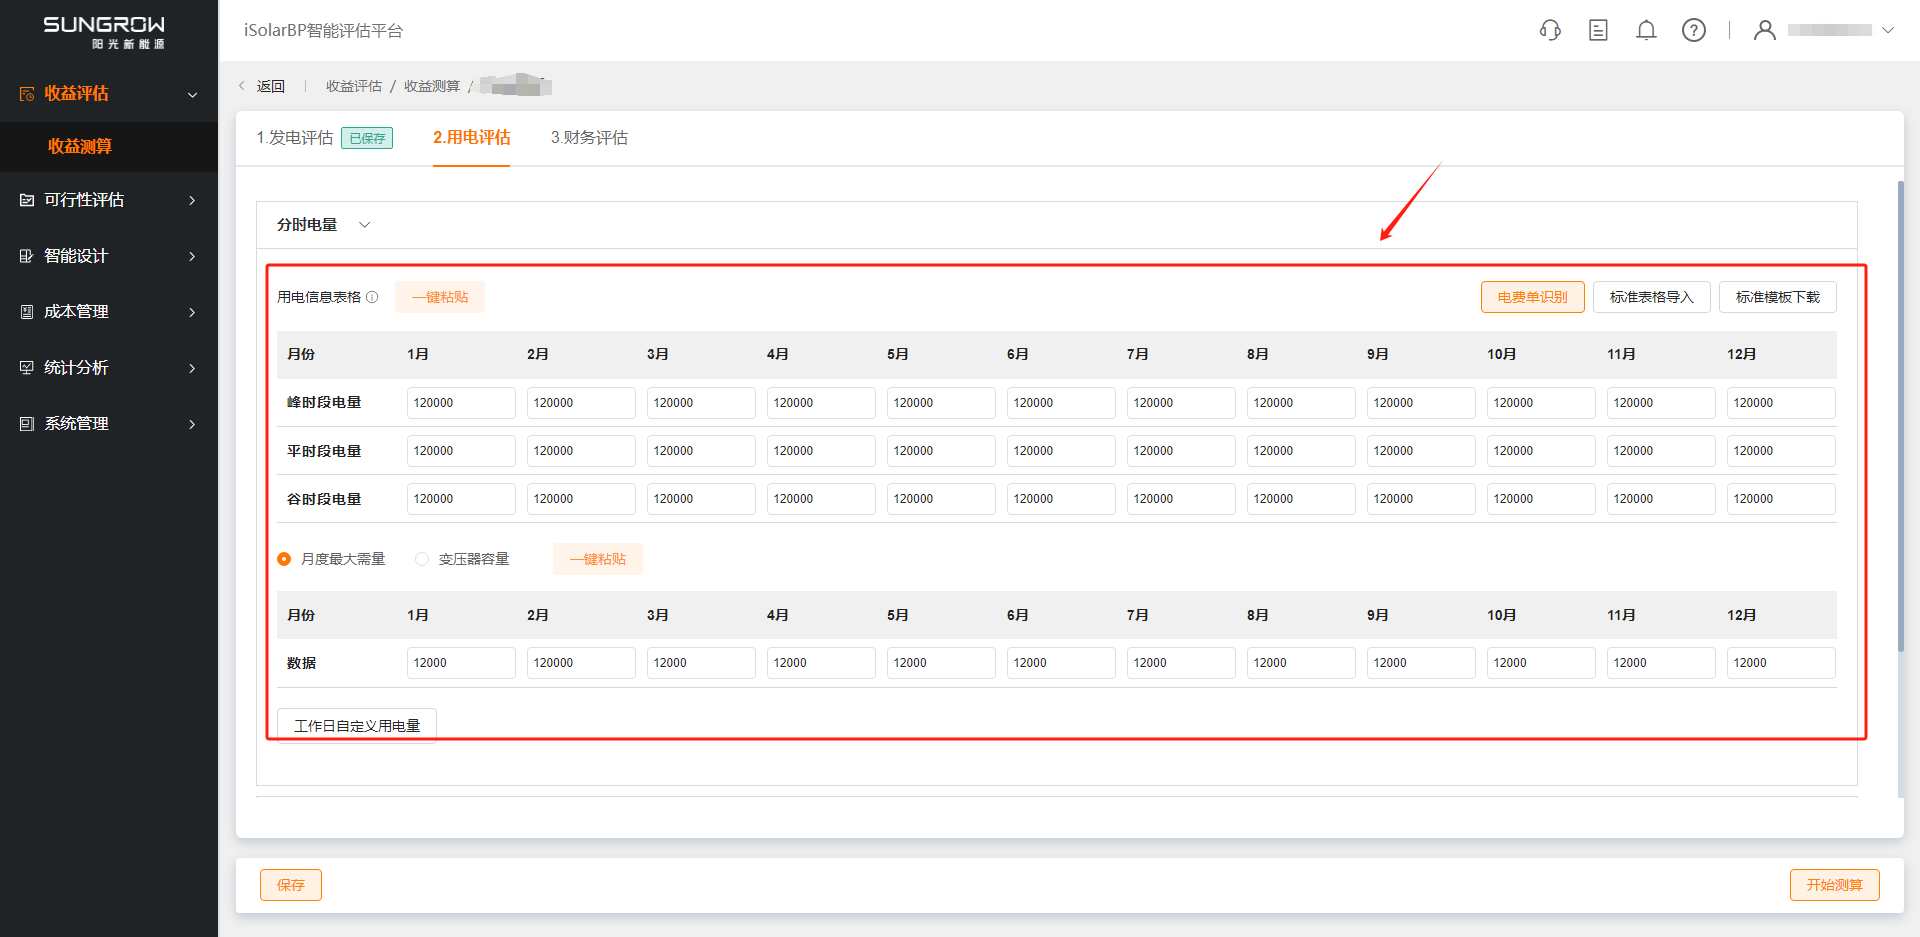Click the help question mark icon
This screenshot has width=1920, height=937.
coord(1694,30)
